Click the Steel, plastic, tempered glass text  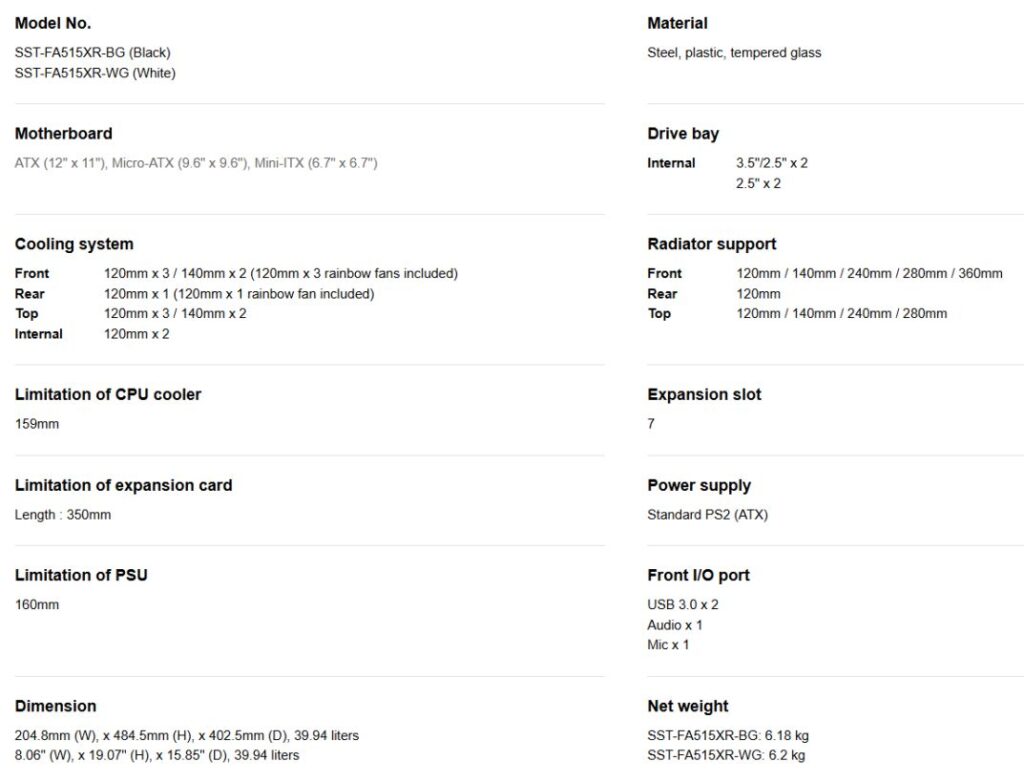point(734,53)
